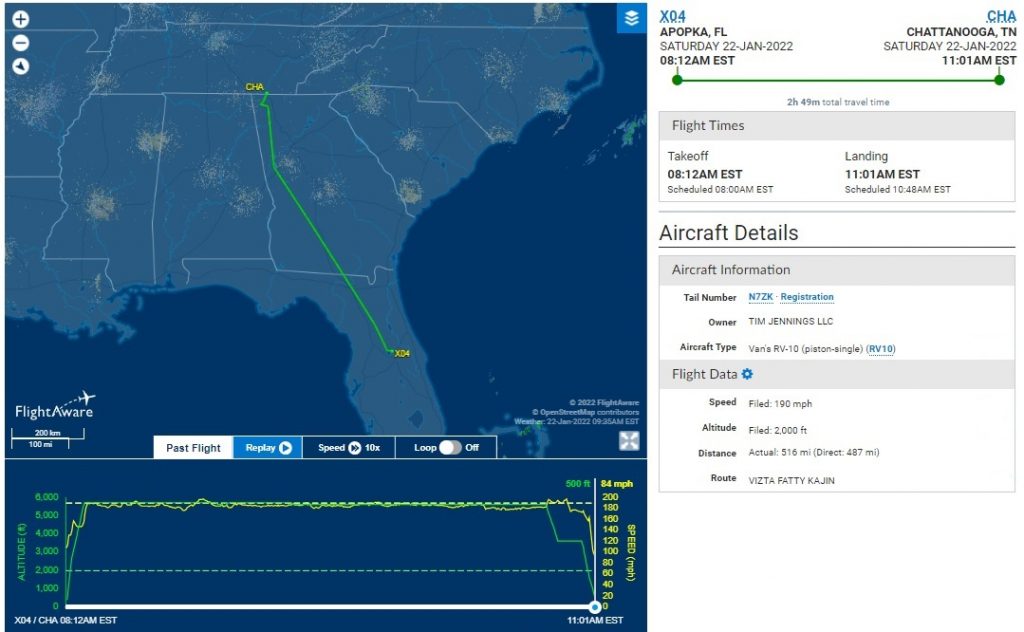Image resolution: width=1024 pixels, height=632 pixels.
Task: Click the CHA airport marker on the map
Action: (x=255, y=87)
